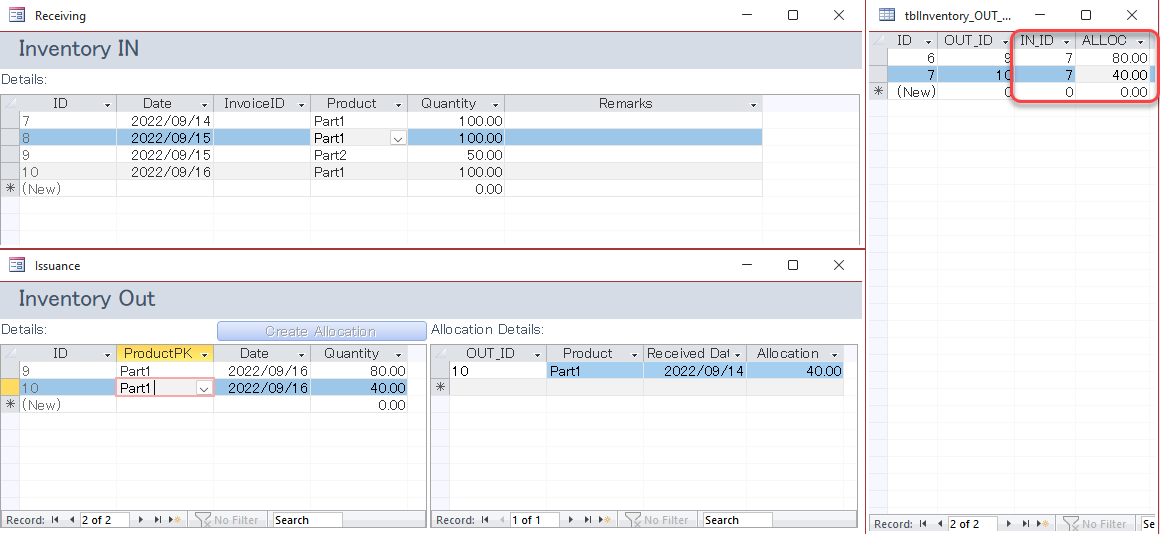Expand Product combo box in Receiving row 8
Image resolution: width=1160 pixels, height=534 pixels.
click(398, 138)
